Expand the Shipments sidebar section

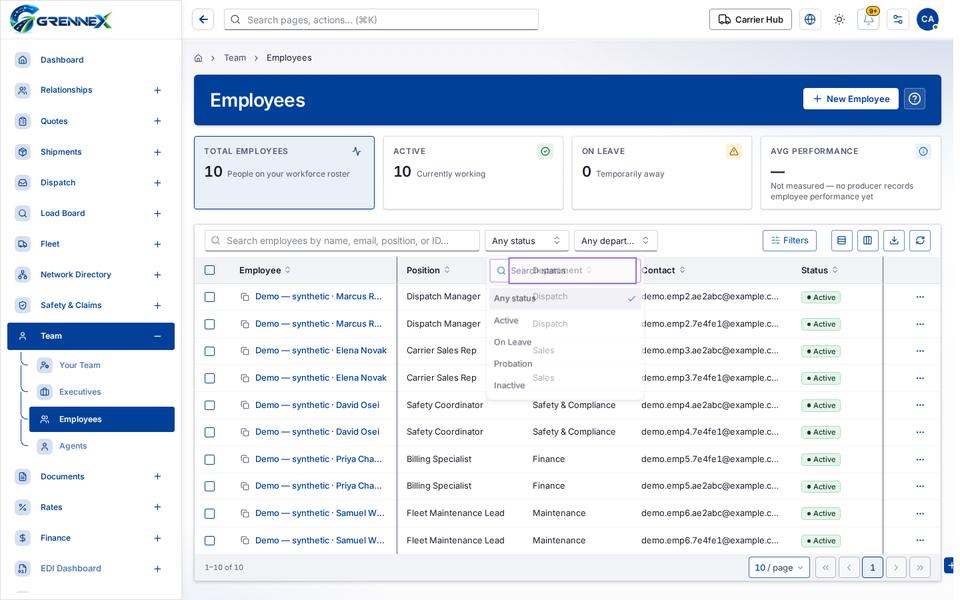(157, 152)
